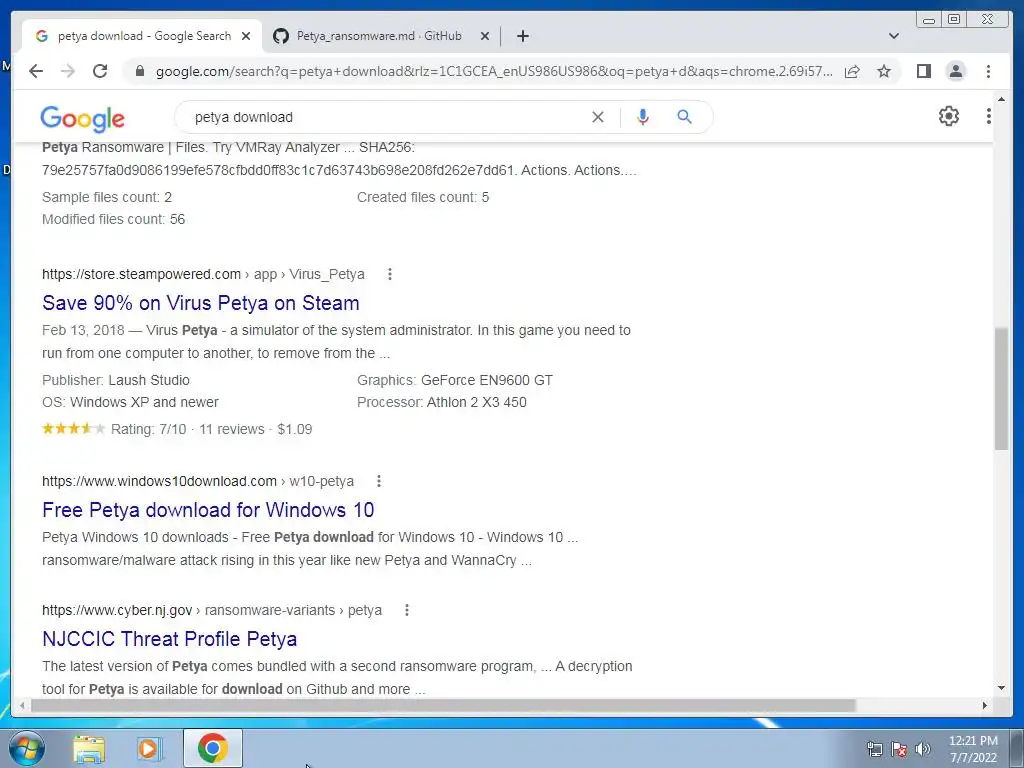Click the www.cyber.nj.gov URL breadcrumb

point(212,610)
